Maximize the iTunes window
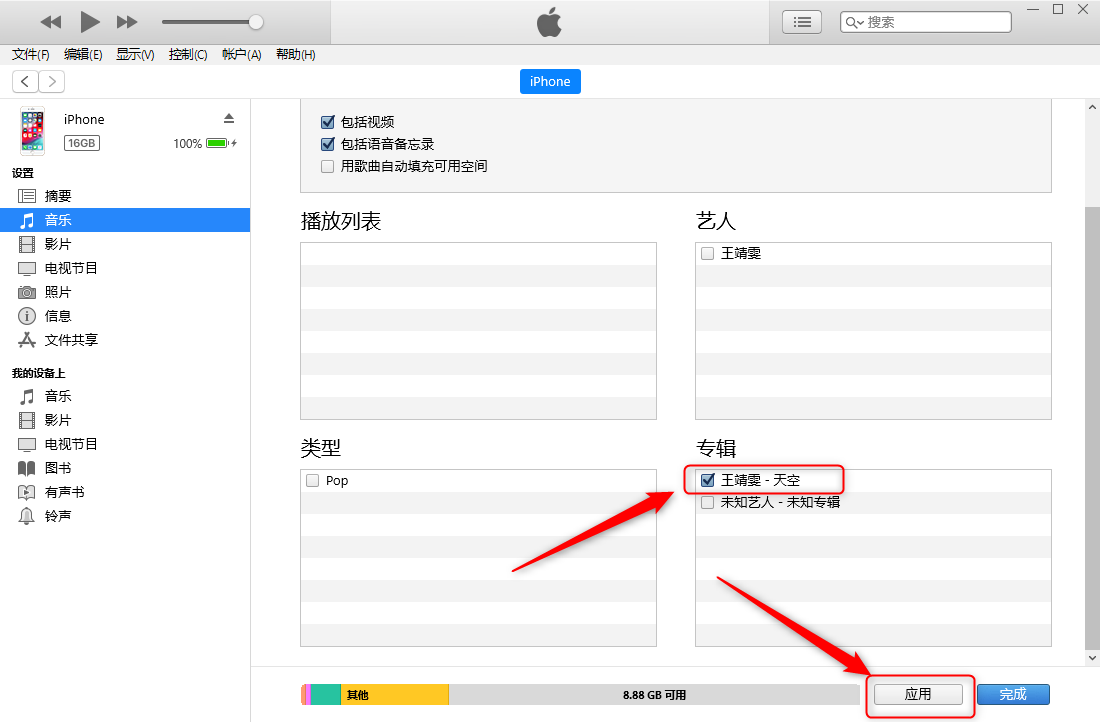The image size is (1100, 722). tap(1058, 9)
